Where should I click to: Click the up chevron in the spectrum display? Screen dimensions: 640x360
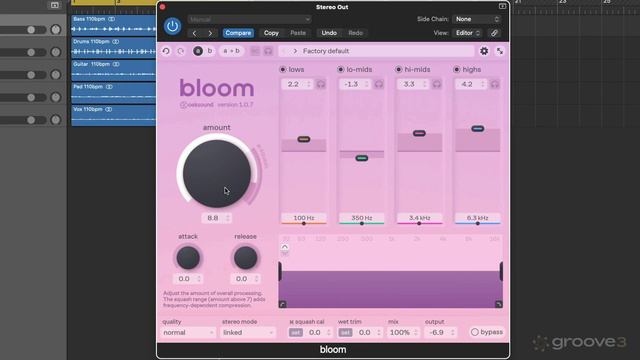284,247
